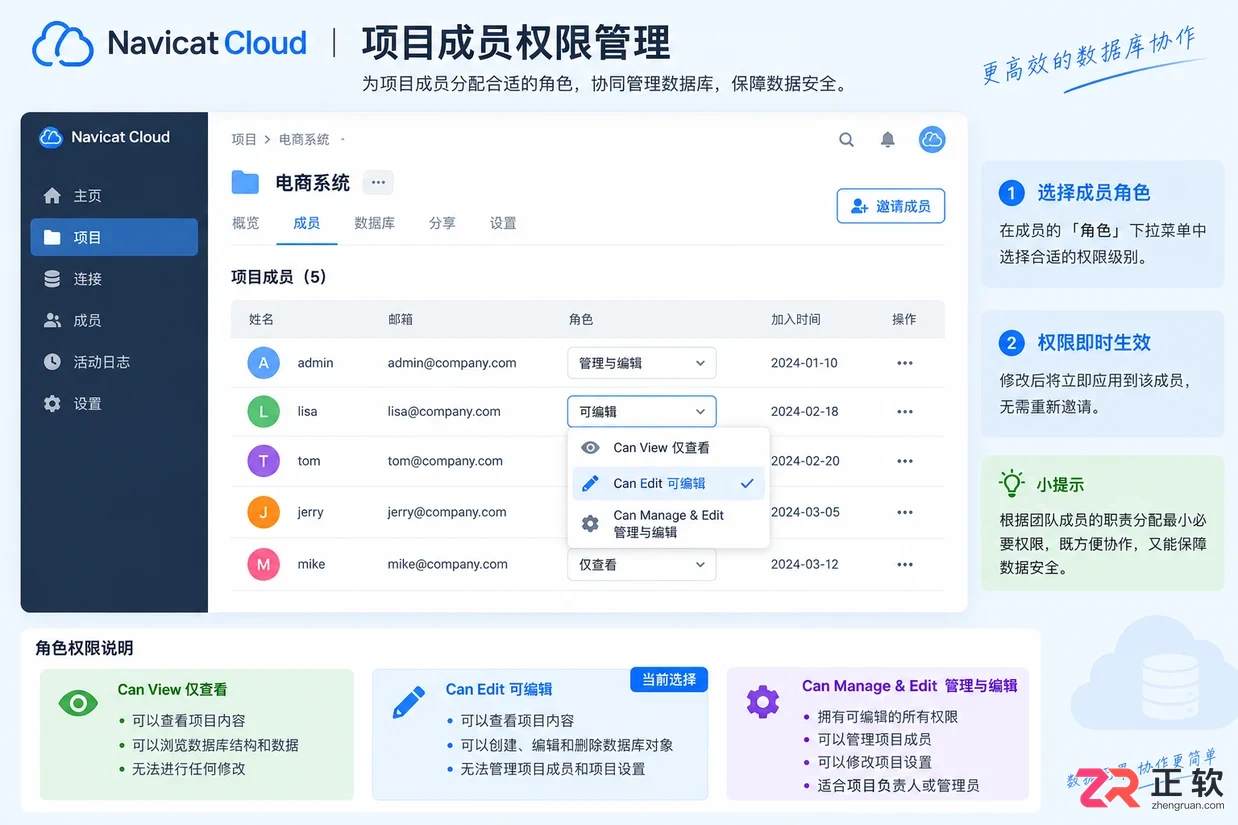Click lisa@company.com email cell
This screenshot has height=825, width=1238.
click(444, 411)
